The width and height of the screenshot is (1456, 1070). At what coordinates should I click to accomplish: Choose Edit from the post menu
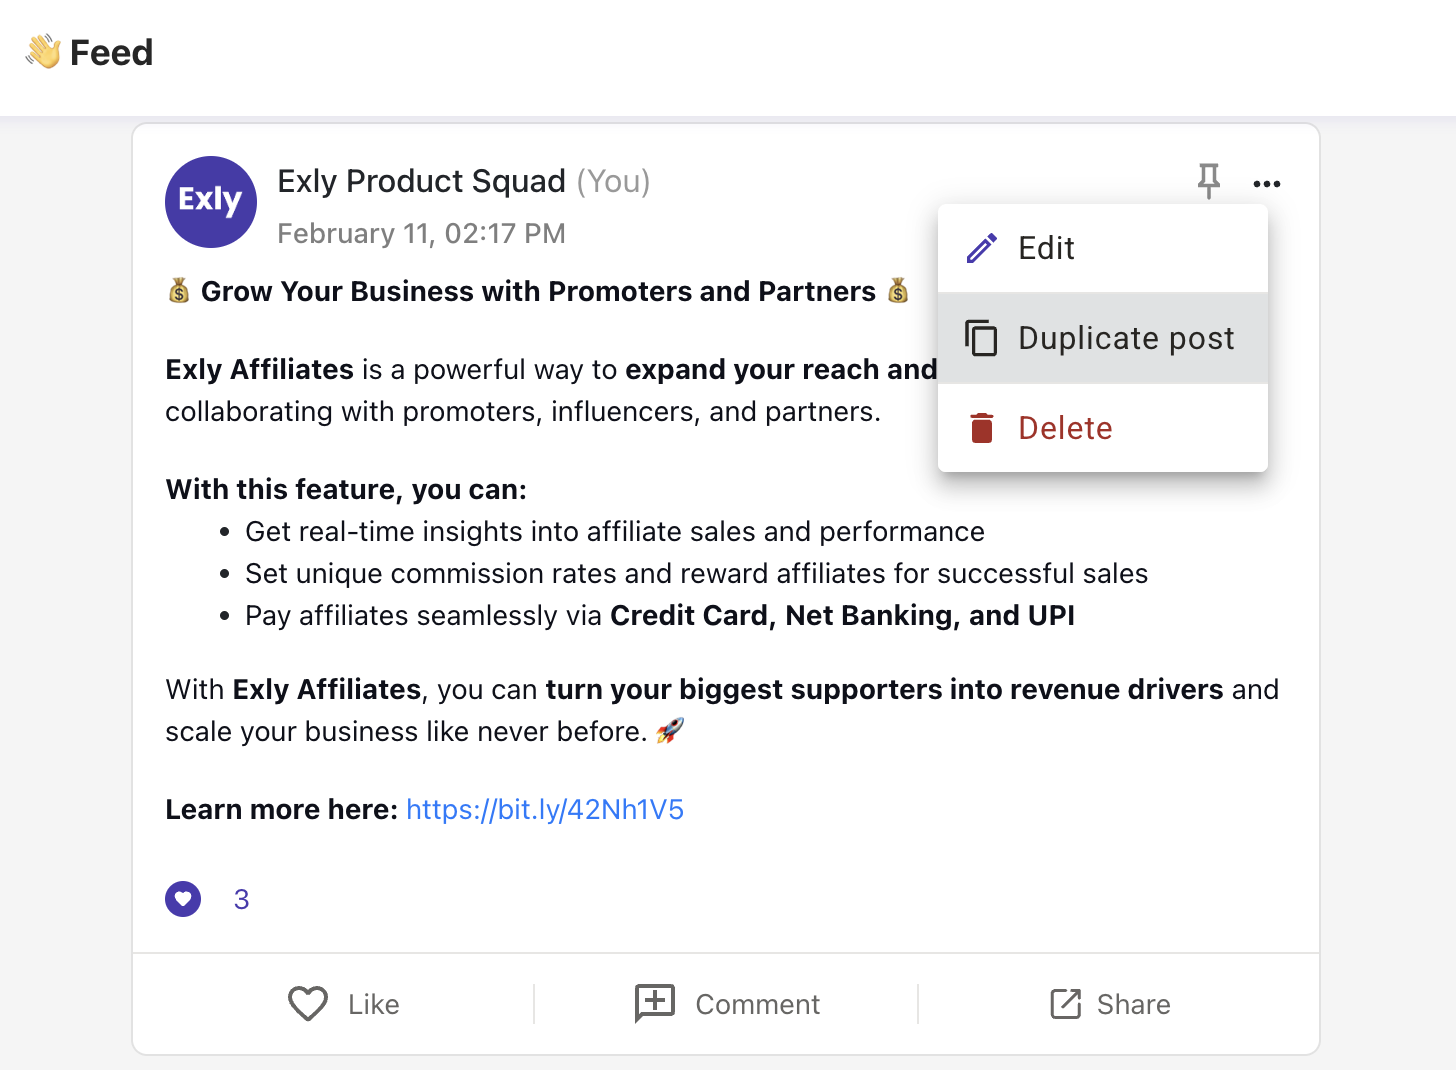point(1103,248)
